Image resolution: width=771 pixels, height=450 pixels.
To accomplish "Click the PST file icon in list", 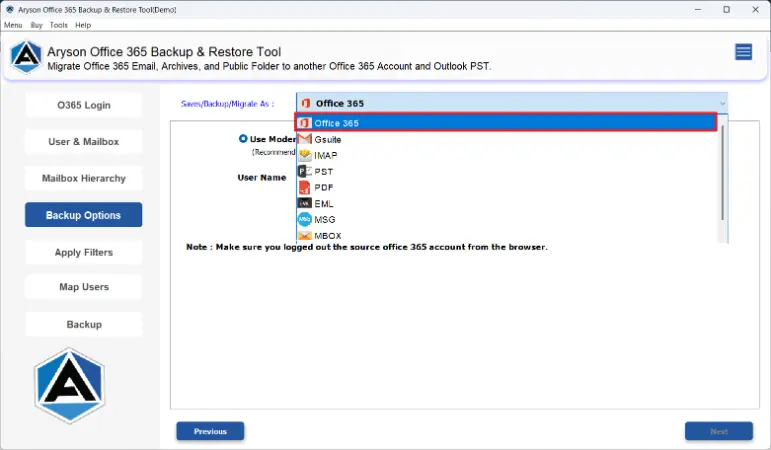I will coord(305,171).
